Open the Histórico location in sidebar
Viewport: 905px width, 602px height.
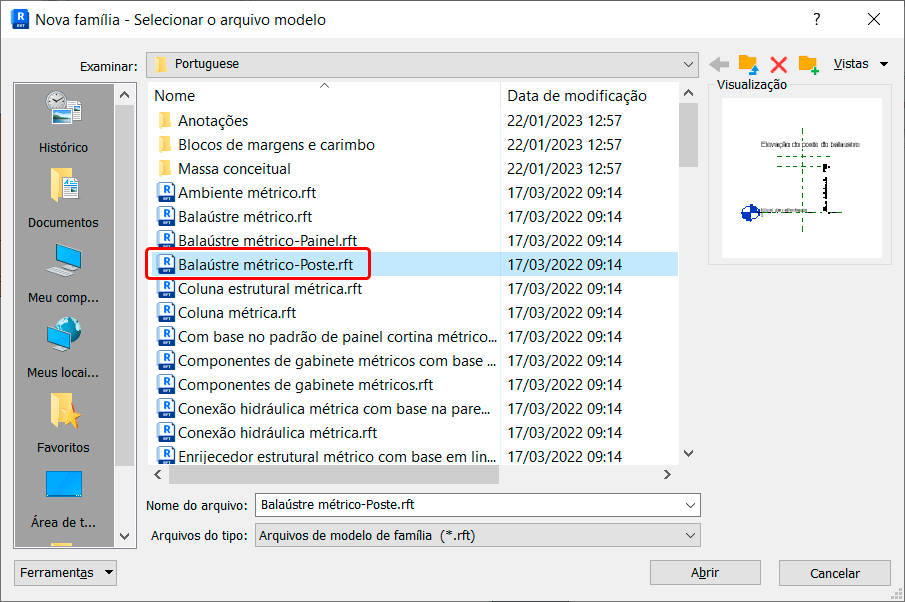63,122
